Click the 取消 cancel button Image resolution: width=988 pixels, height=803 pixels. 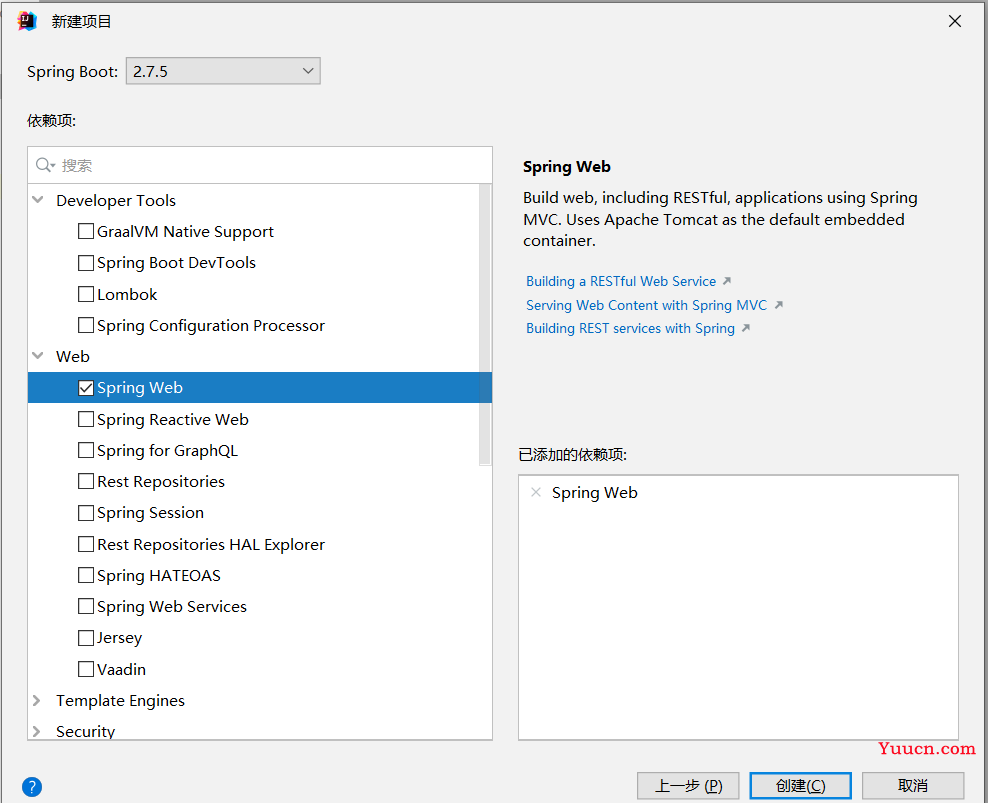click(x=913, y=786)
